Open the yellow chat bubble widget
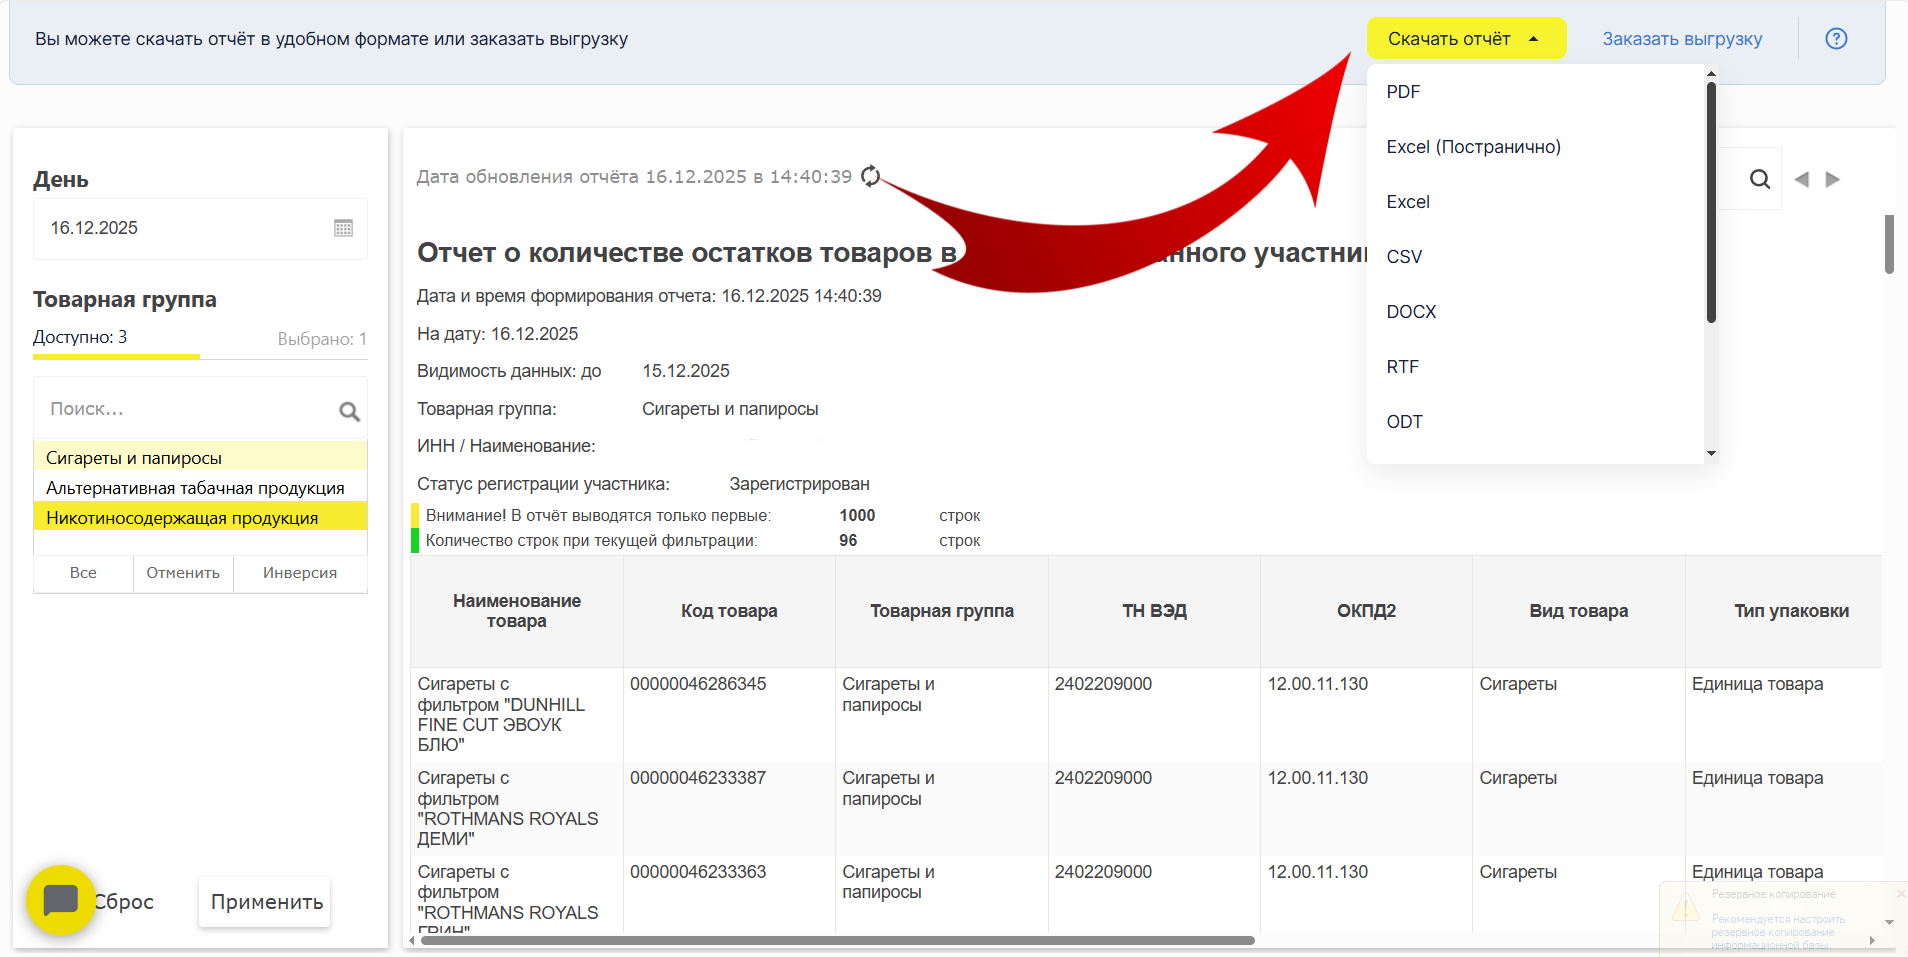The image size is (1908, 957). (x=61, y=900)
